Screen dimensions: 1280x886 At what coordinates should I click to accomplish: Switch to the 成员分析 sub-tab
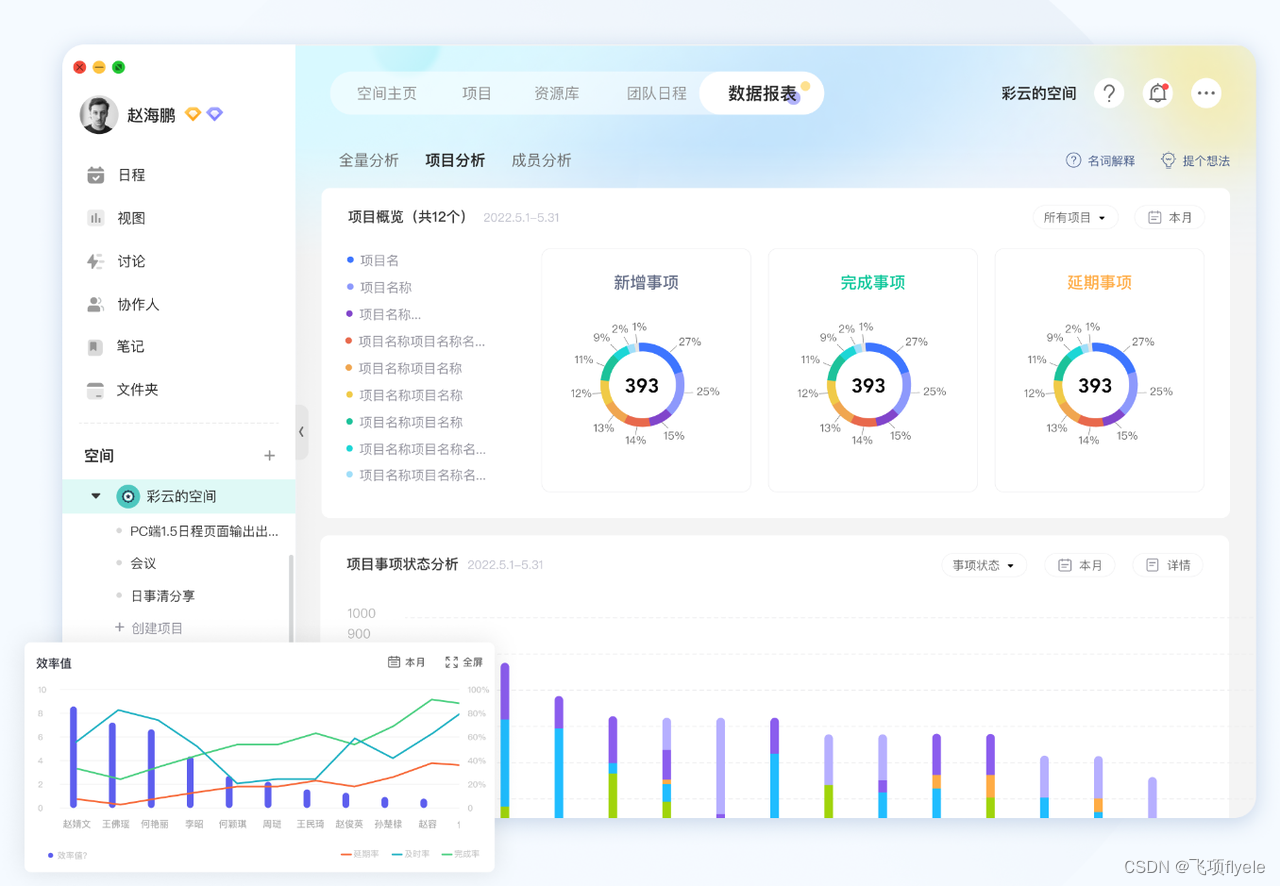pos(541,160)
